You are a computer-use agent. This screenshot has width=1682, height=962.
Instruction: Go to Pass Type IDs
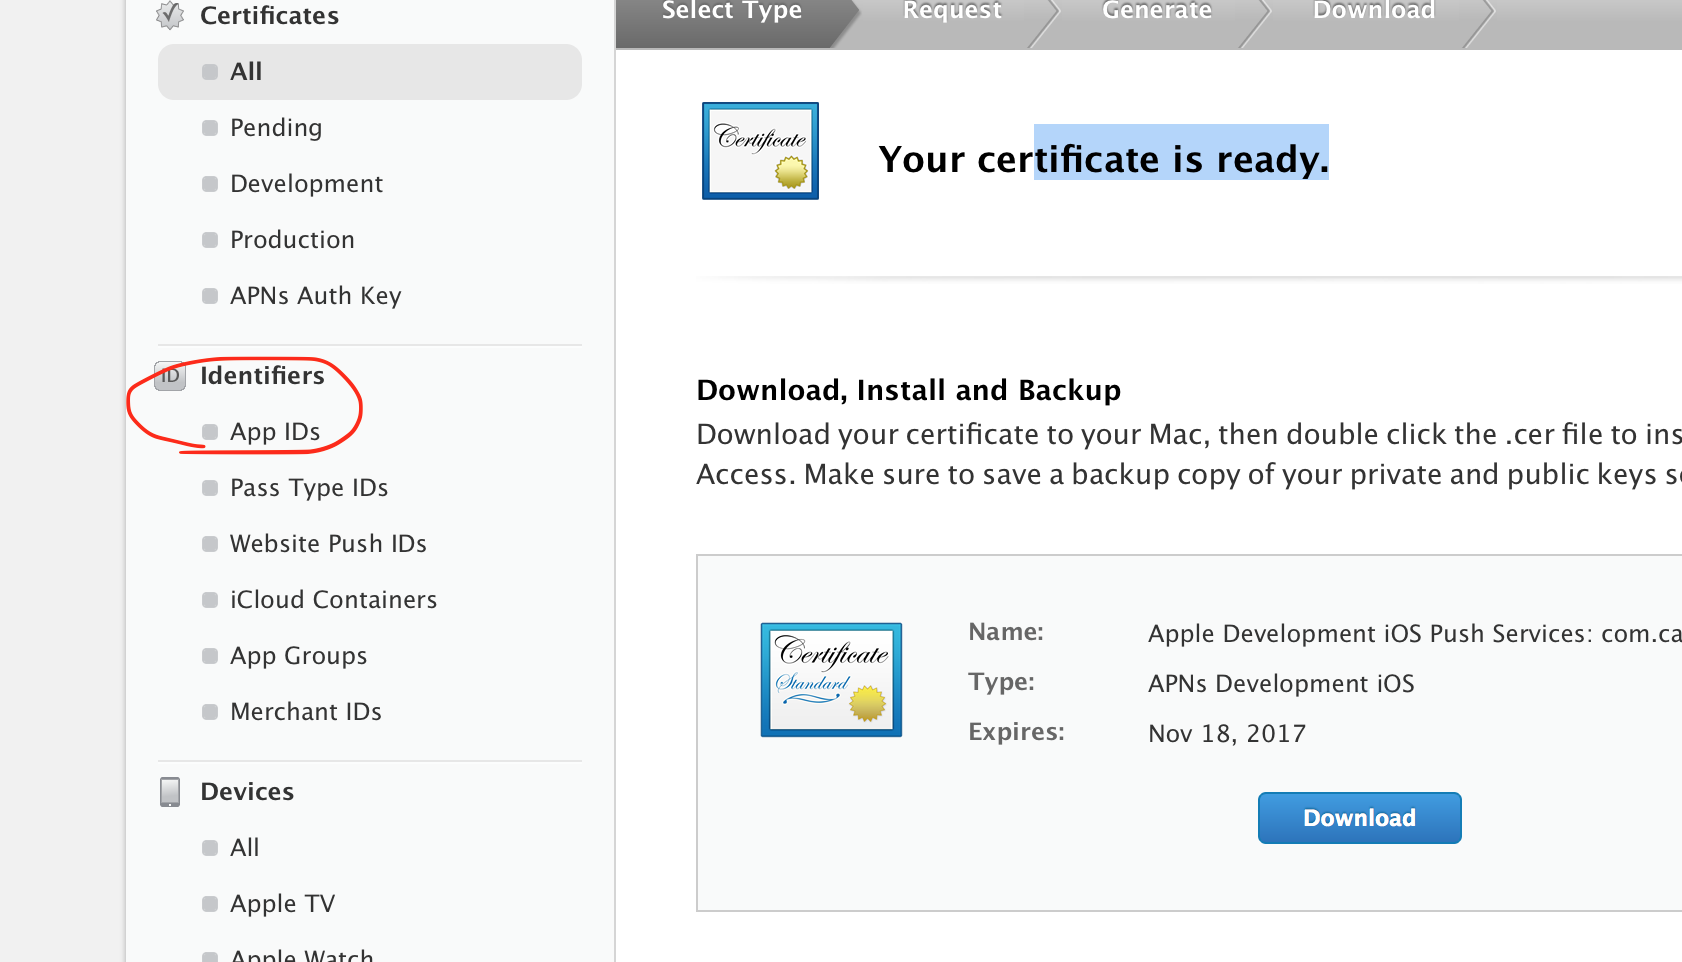click(309, 488)
